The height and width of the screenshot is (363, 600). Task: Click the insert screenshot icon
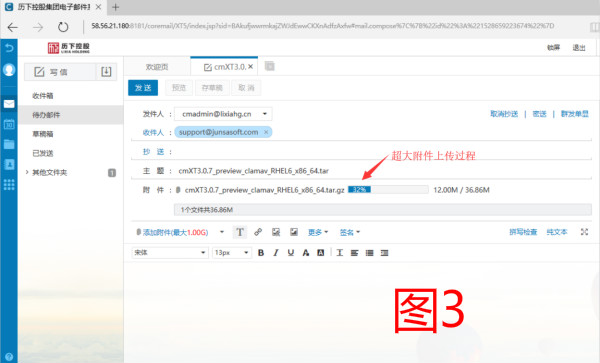tap(276, 232)
